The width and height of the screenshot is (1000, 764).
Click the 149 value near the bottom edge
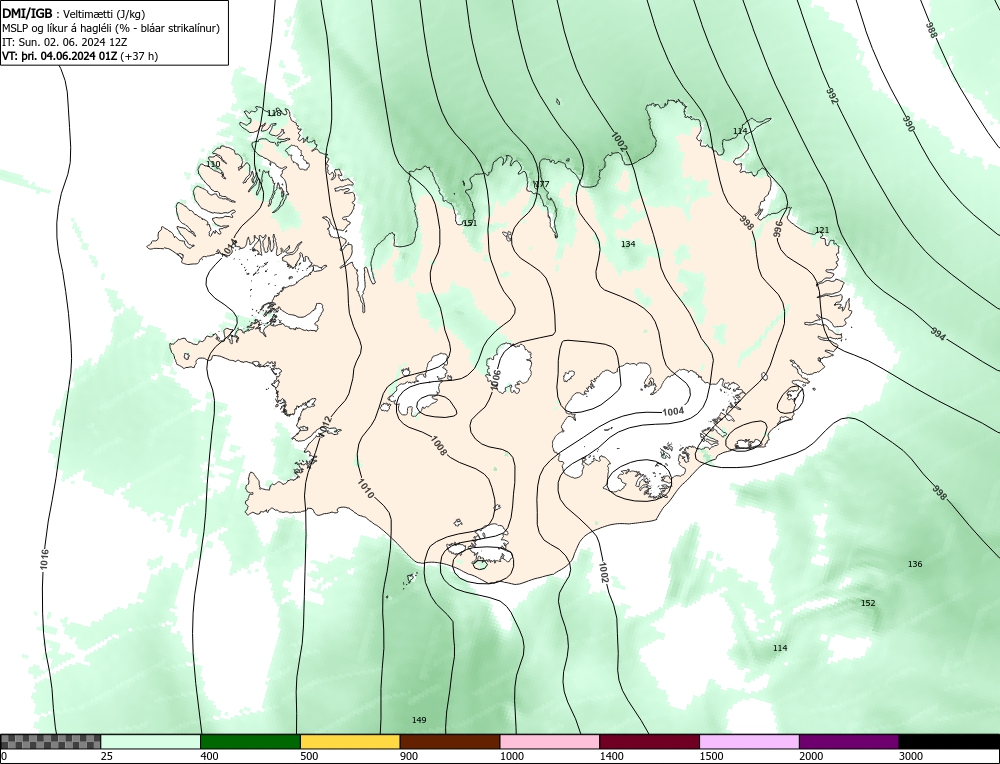coord(419,720)
